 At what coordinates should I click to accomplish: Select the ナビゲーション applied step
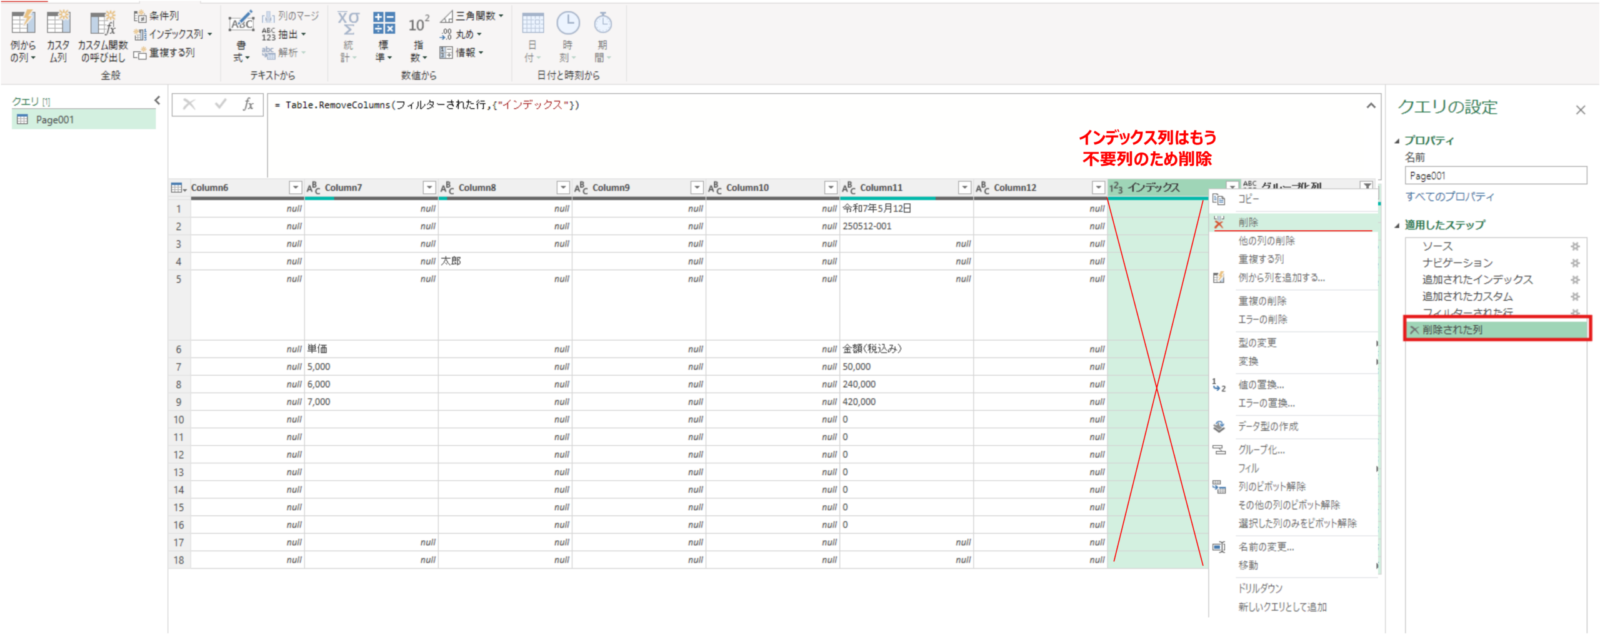coord(1457,263)
